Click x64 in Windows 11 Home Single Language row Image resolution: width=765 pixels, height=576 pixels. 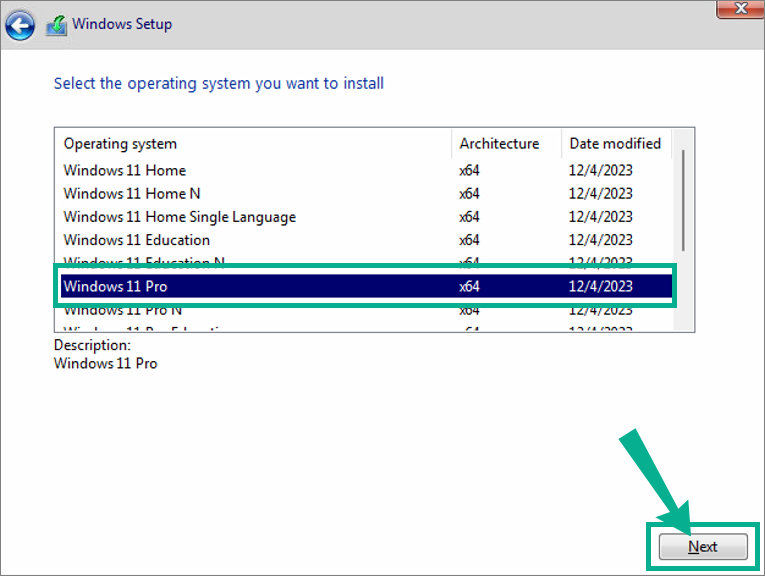(469, 217)
